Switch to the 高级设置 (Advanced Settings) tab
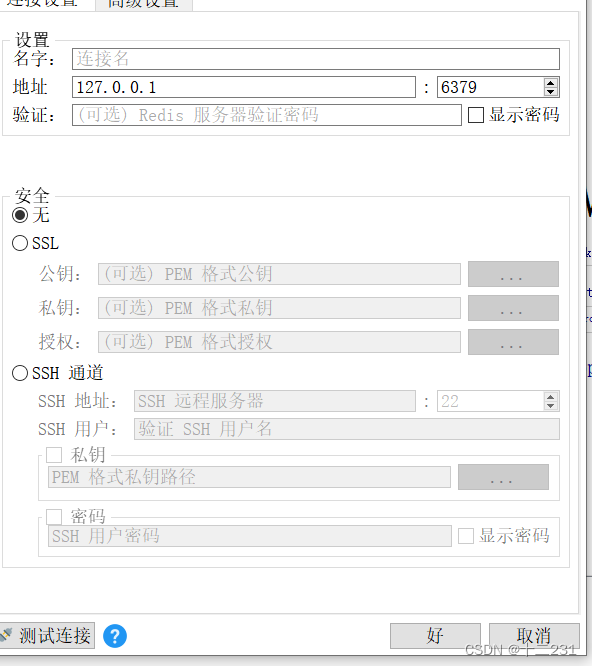The image size is (592, 666). point(144,4)
